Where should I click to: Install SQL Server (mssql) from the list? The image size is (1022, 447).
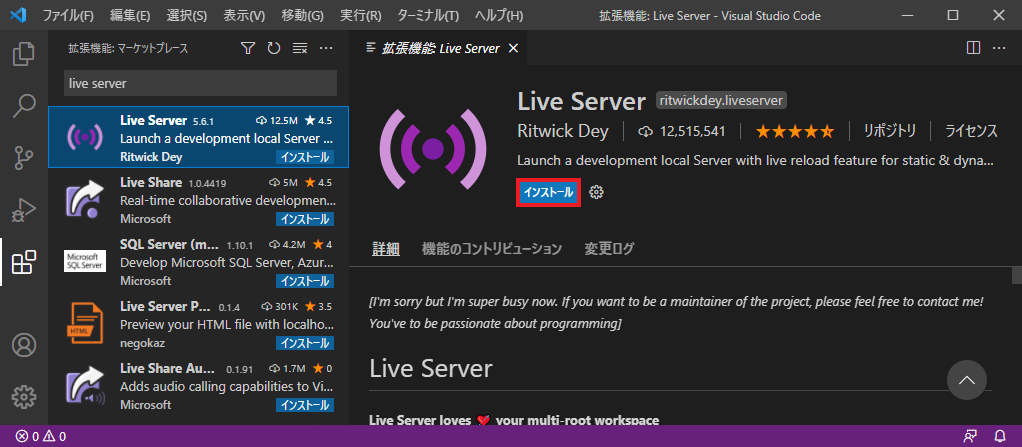point(305,281)
